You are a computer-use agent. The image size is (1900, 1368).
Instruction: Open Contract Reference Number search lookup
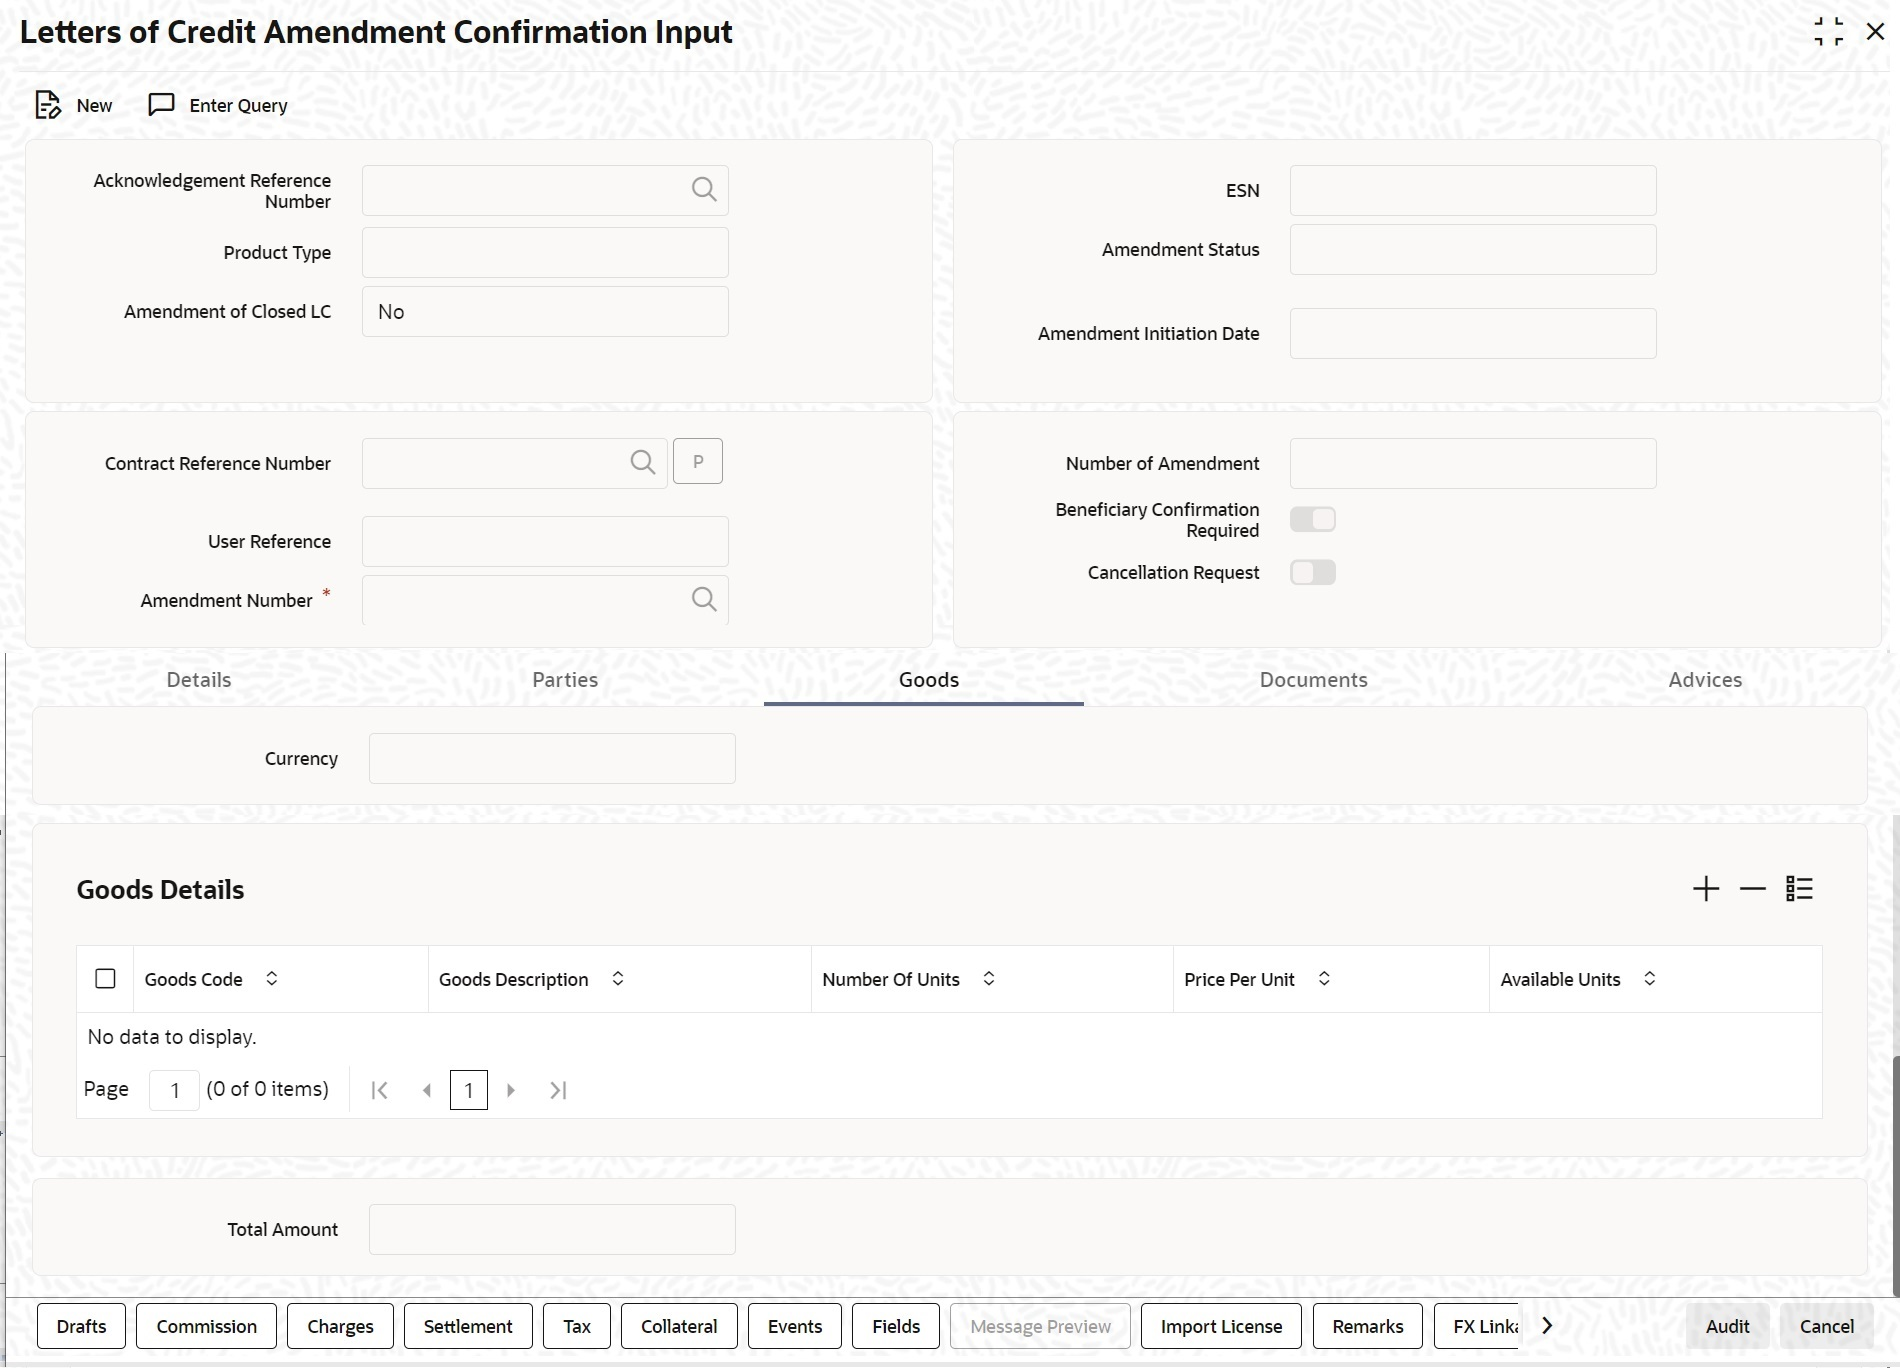click(643, 462)
